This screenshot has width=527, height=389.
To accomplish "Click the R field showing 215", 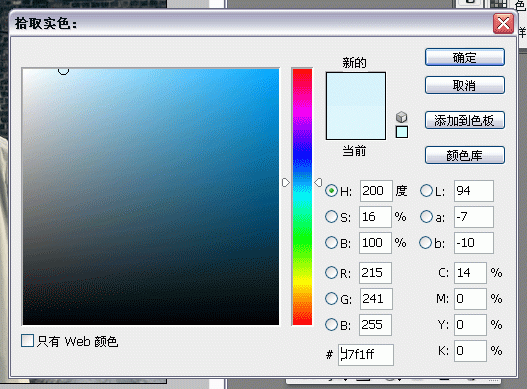I will (375, 273).
